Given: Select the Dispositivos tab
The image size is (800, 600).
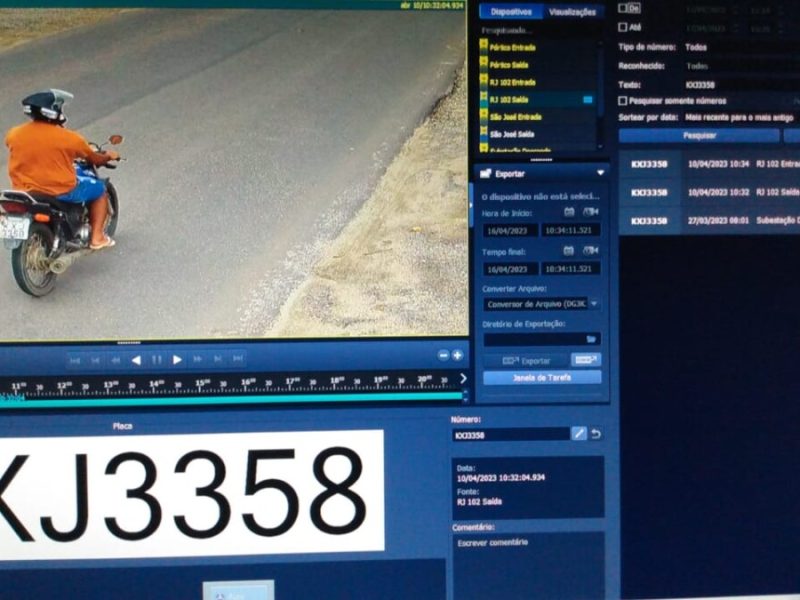Looking at the screenshot, I should click(511, 12).
